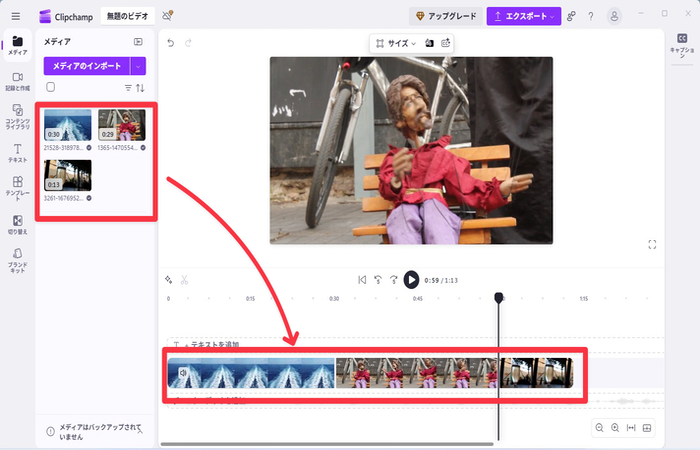Open the hamburger main menu
The width and height of the screenshot is (700, 450).
[x=16, y=16]
